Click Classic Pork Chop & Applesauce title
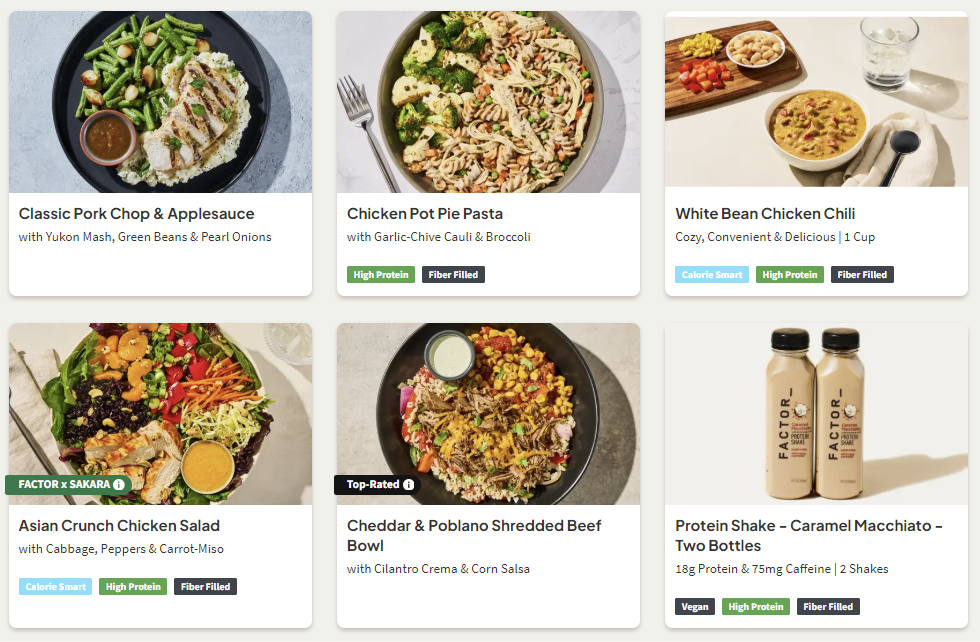 click(136, 214)
